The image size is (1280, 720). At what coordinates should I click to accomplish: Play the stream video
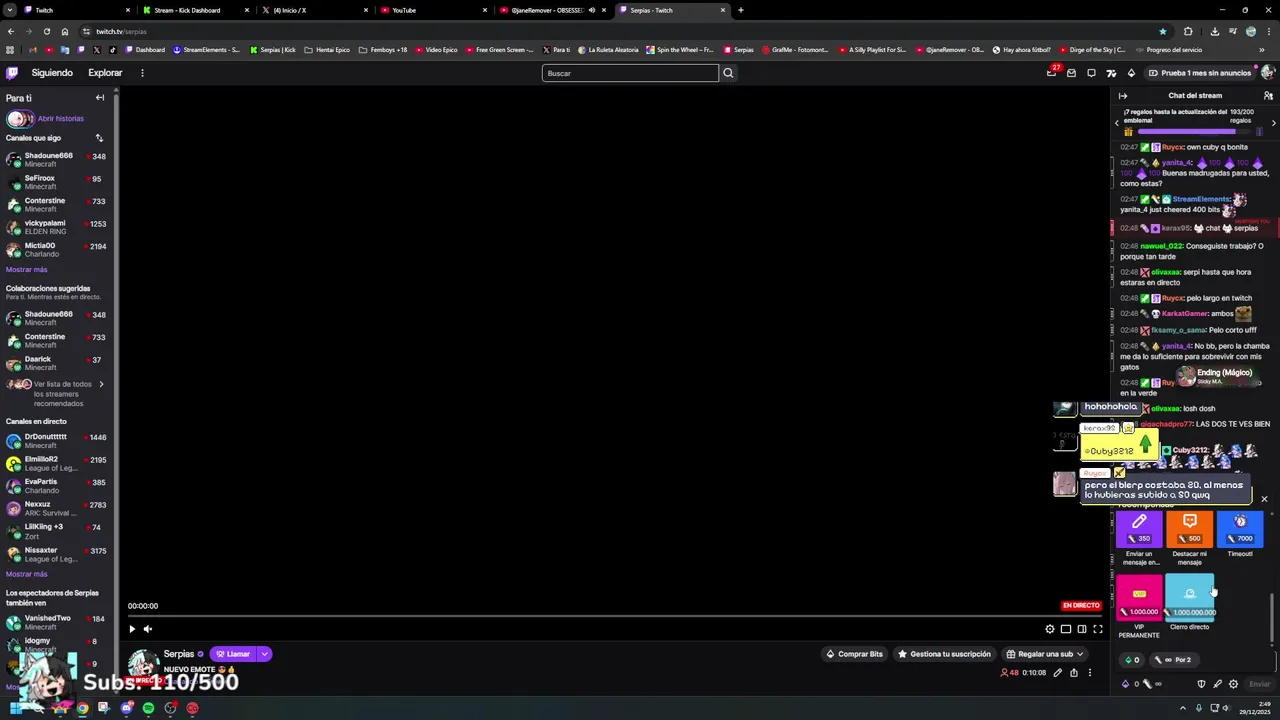(x=132, y=629)
